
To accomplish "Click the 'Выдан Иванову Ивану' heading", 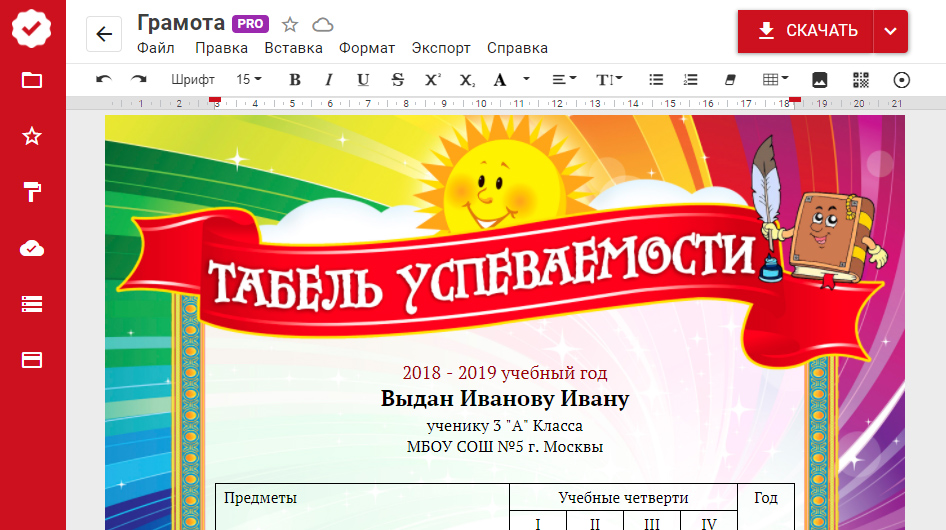I will click(504, 398).
